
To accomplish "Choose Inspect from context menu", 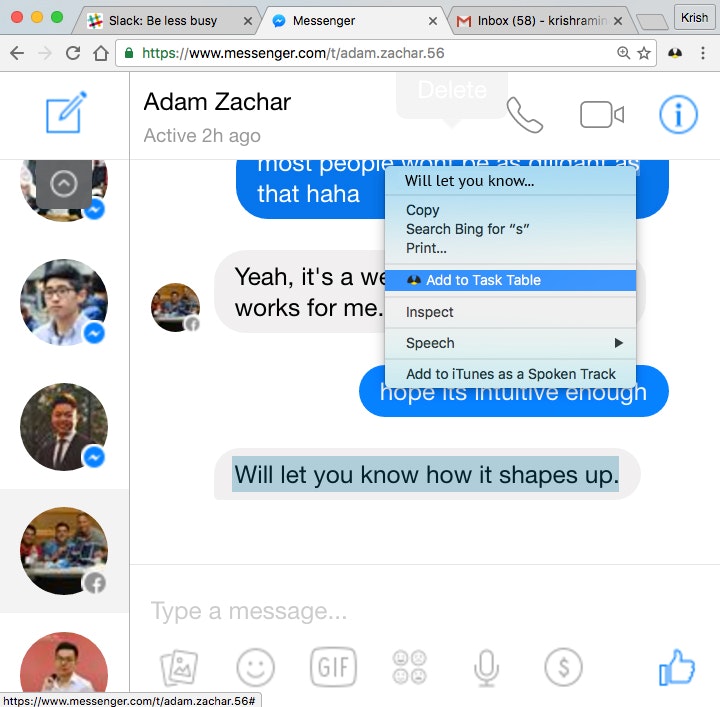I will 510,312.
